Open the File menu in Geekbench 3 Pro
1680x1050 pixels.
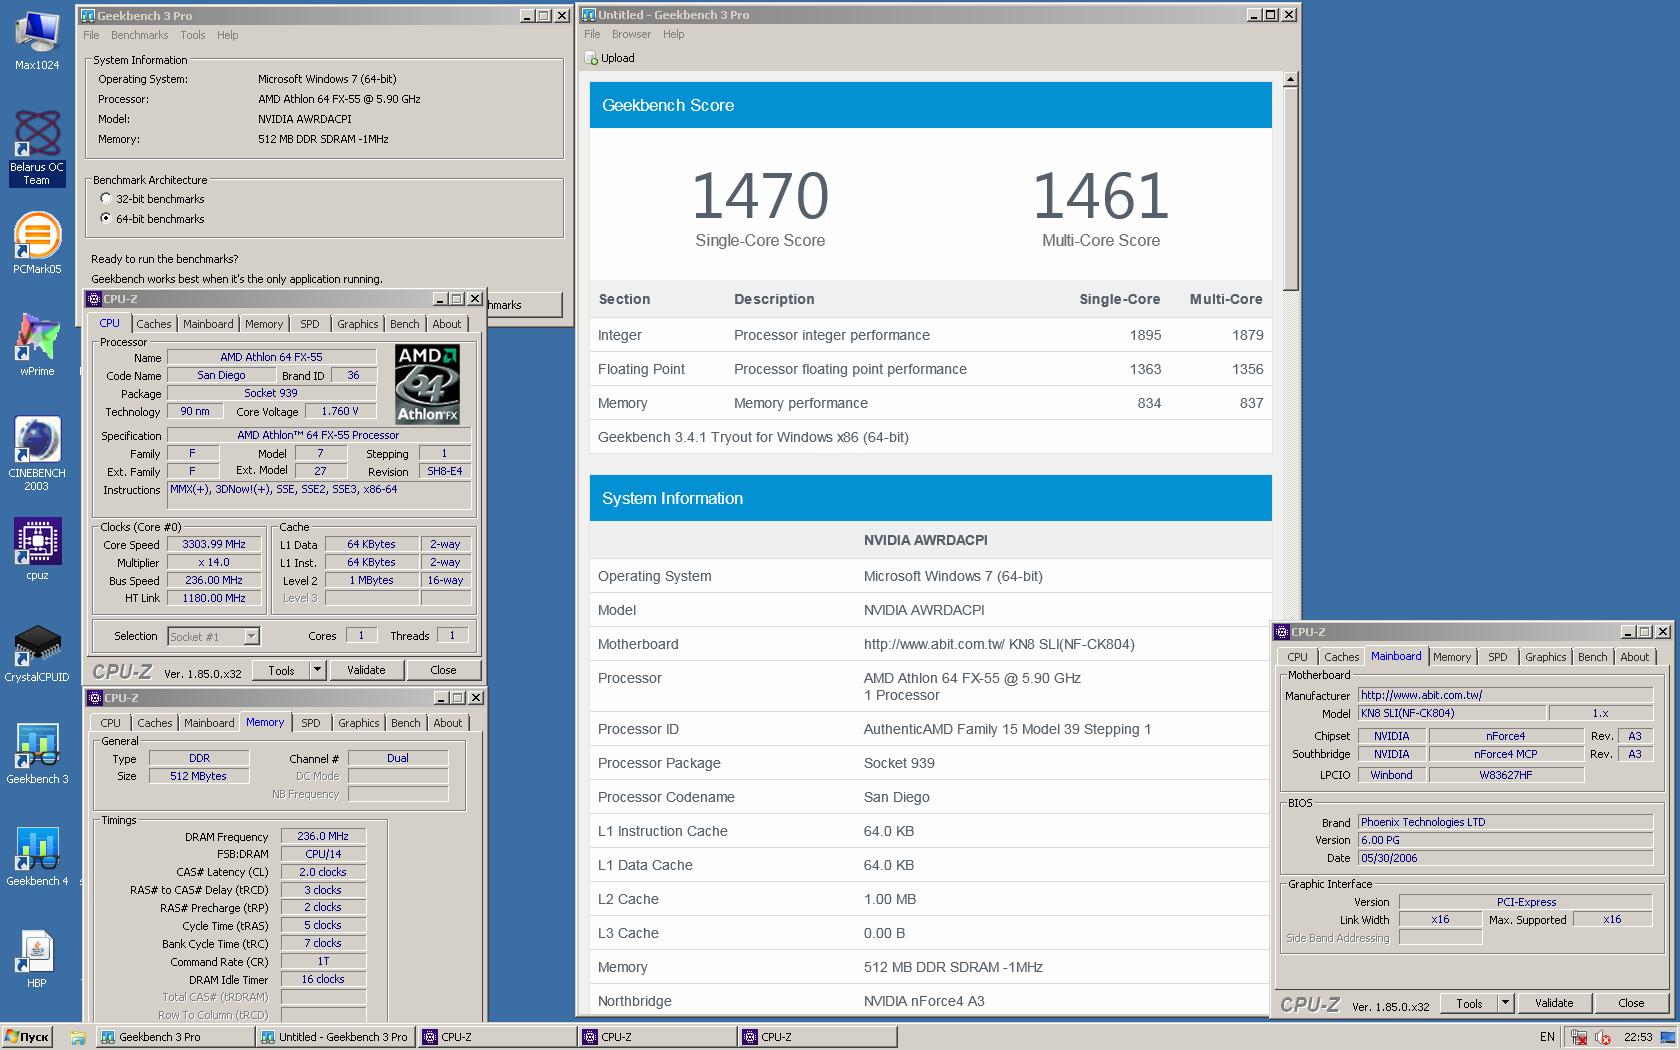[91, 35]
